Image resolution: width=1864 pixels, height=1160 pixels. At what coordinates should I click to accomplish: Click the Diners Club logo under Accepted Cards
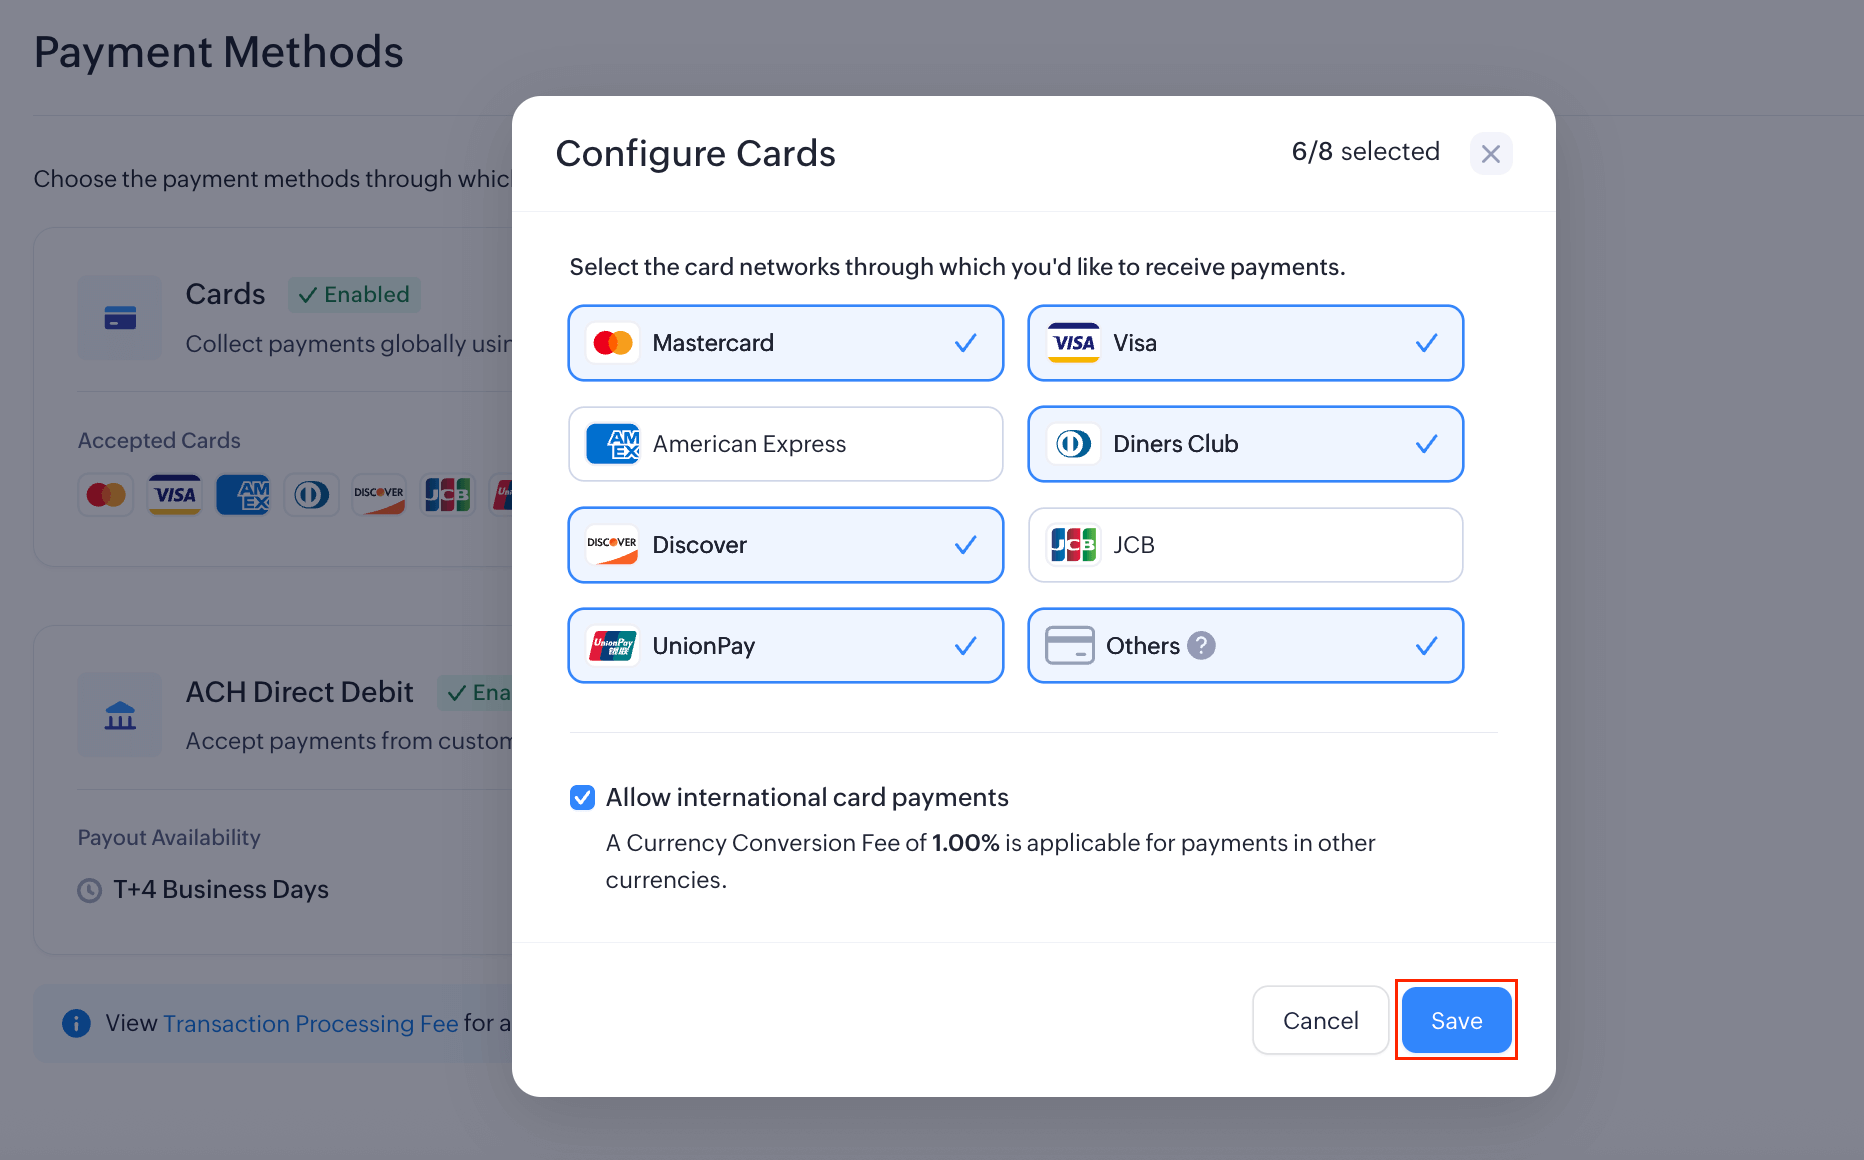coord(311,494)
